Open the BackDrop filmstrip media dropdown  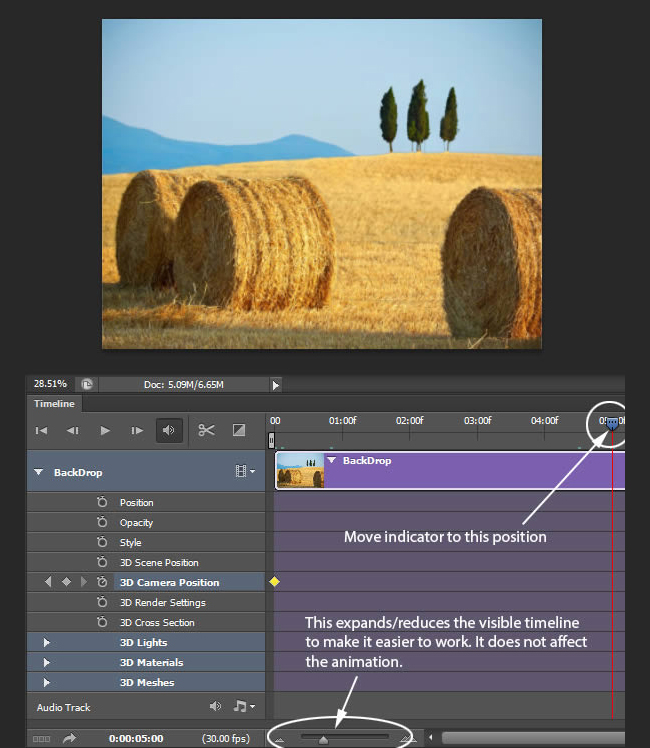pos(244,472)
